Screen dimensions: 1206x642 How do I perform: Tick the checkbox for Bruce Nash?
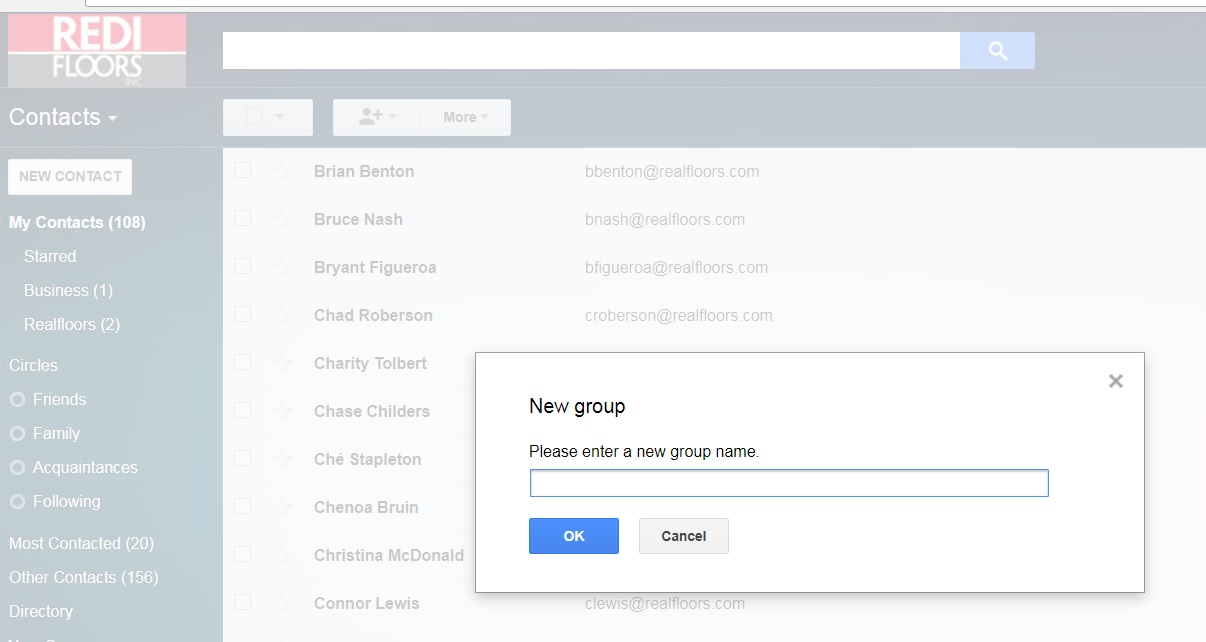coord(242,218)
